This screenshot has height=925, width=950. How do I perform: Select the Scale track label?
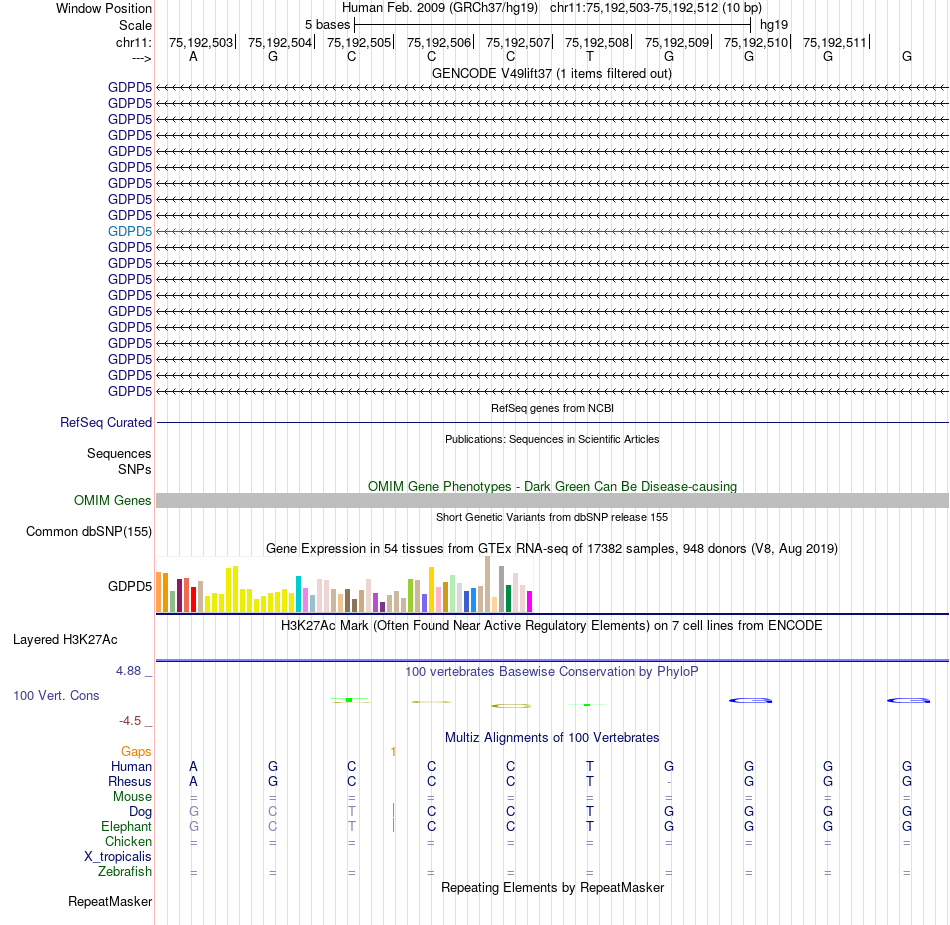pyautogui.click(x=135, y=25)
